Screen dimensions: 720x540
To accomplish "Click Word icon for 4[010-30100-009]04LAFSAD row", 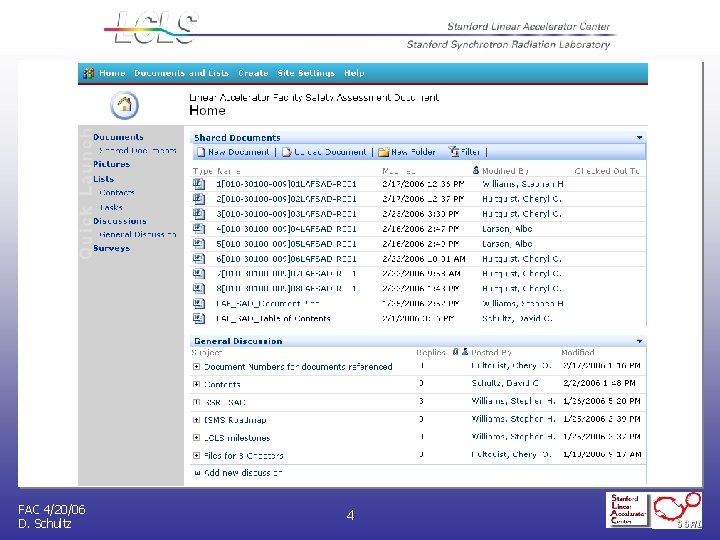I will (199, 229).
